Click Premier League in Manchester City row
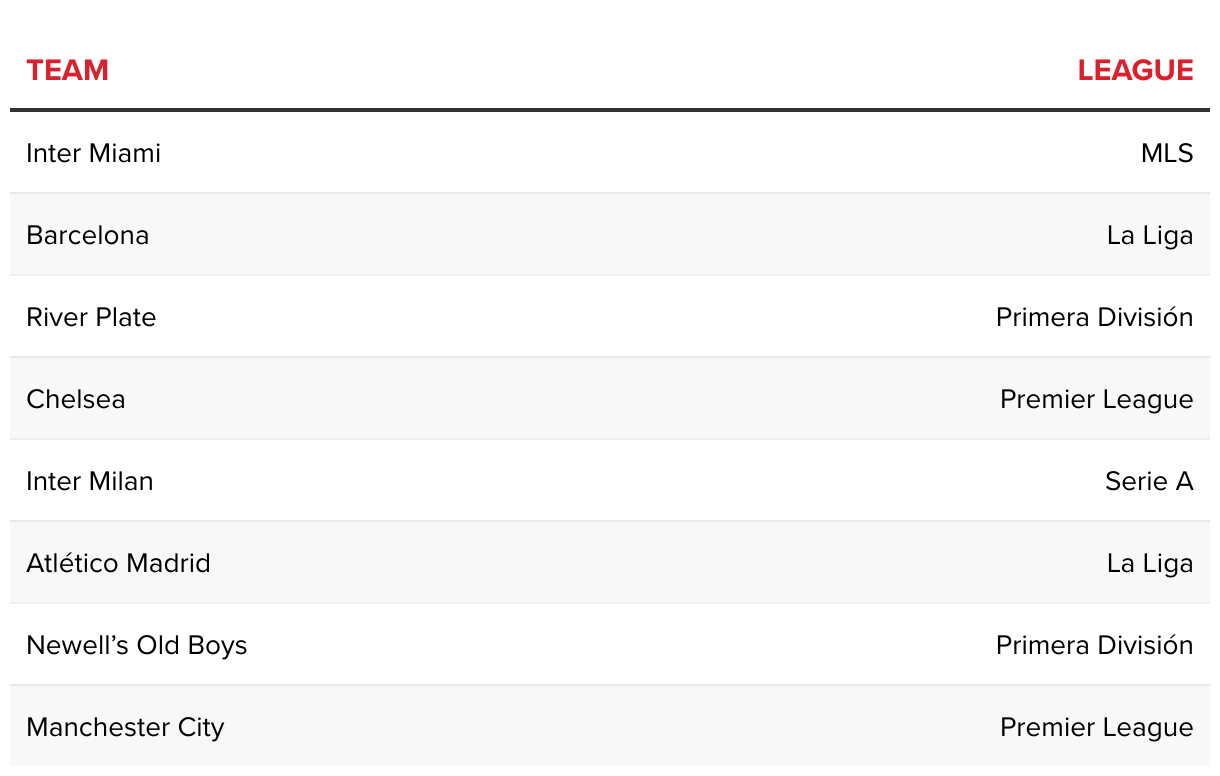Viewport: 1220px width, 776px height. [x=1096, y=727]
